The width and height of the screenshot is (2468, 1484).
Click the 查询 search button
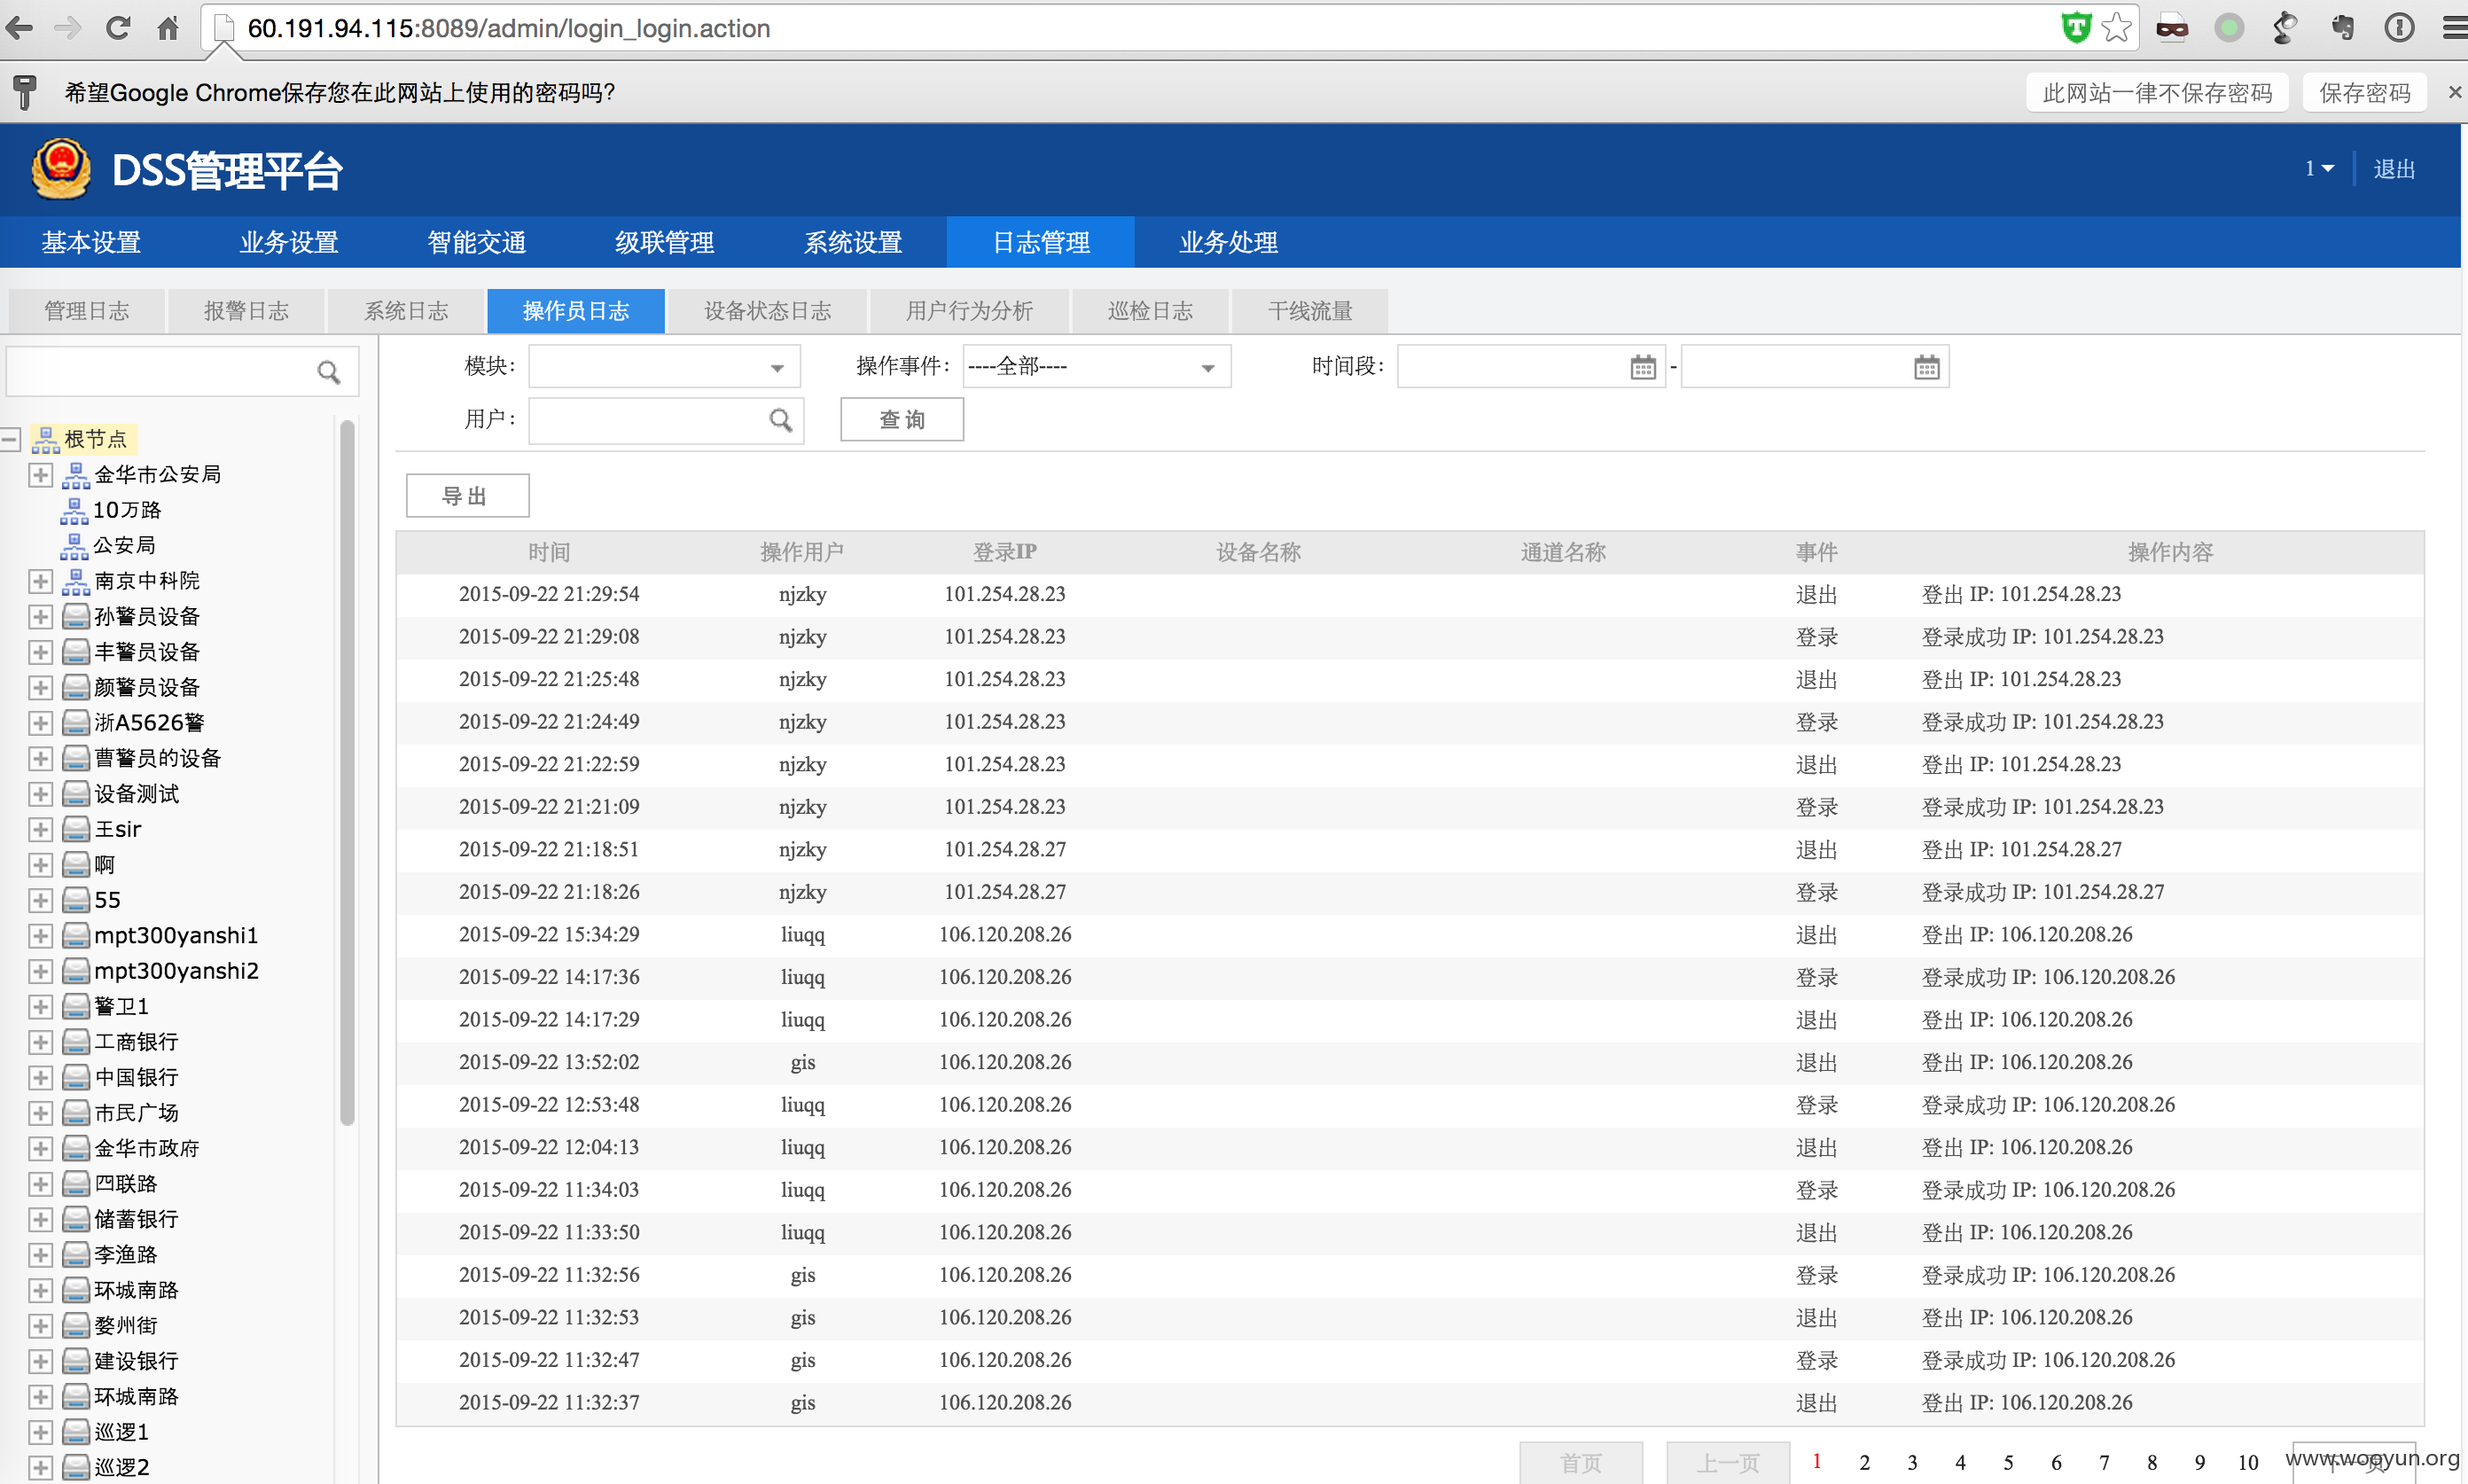902,420
